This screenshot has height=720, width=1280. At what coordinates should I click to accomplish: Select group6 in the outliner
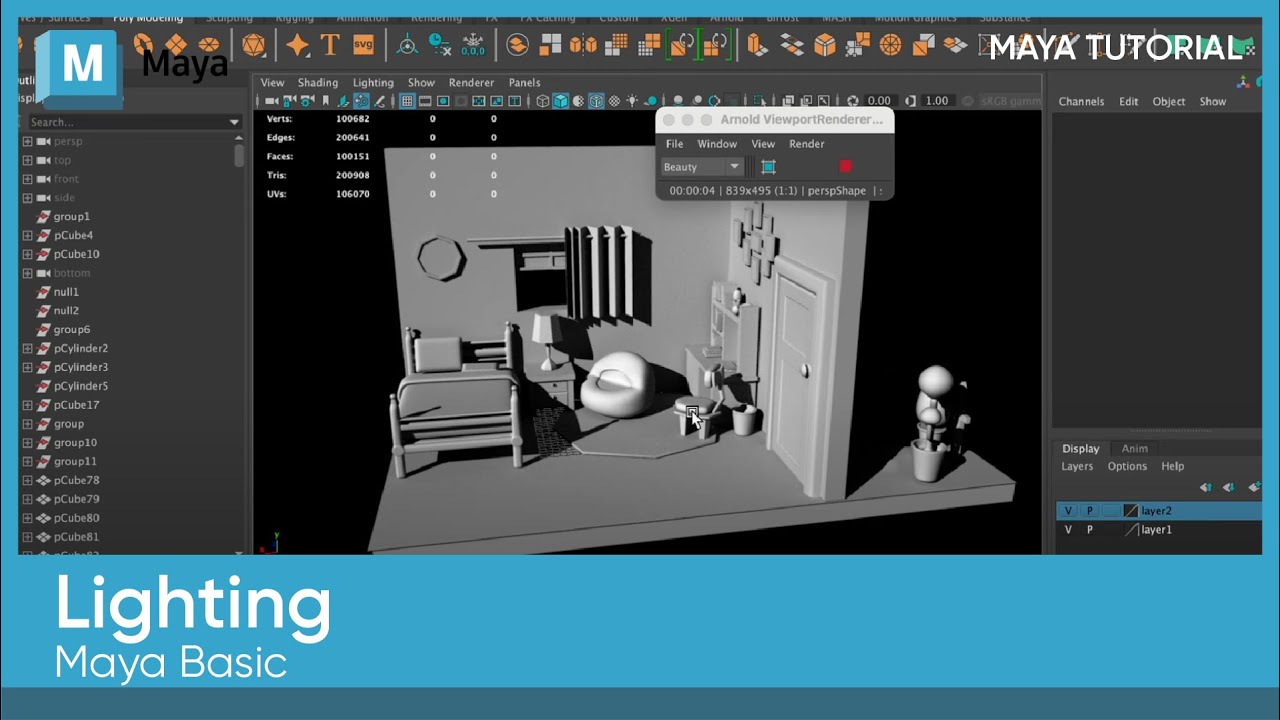[72, 329]
